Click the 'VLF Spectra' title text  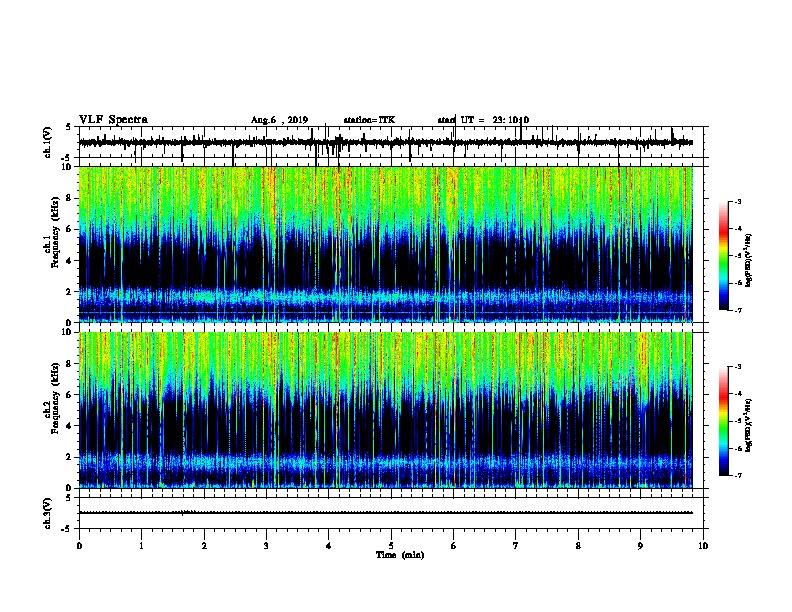click(113, 120)
